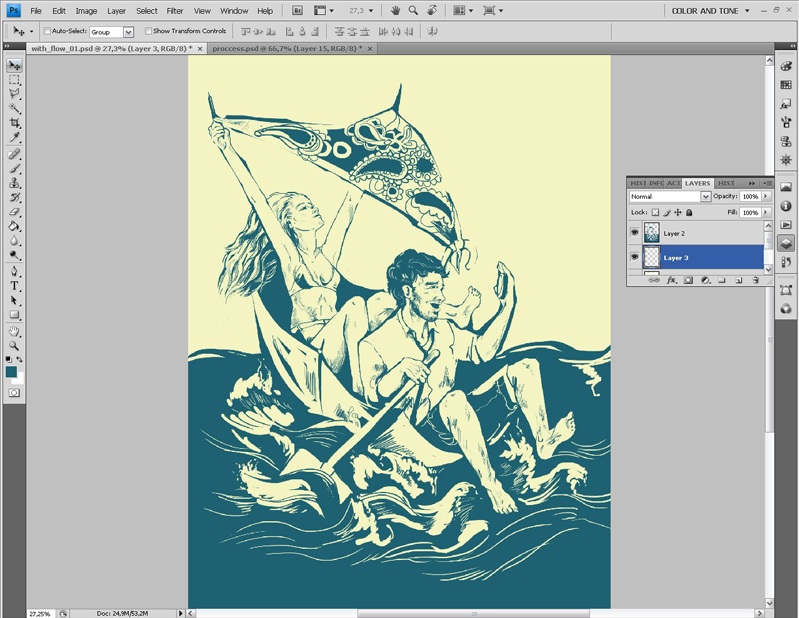
Task: Launch Adobe Bridge from the top bar
Action: (x=299, y=10)
